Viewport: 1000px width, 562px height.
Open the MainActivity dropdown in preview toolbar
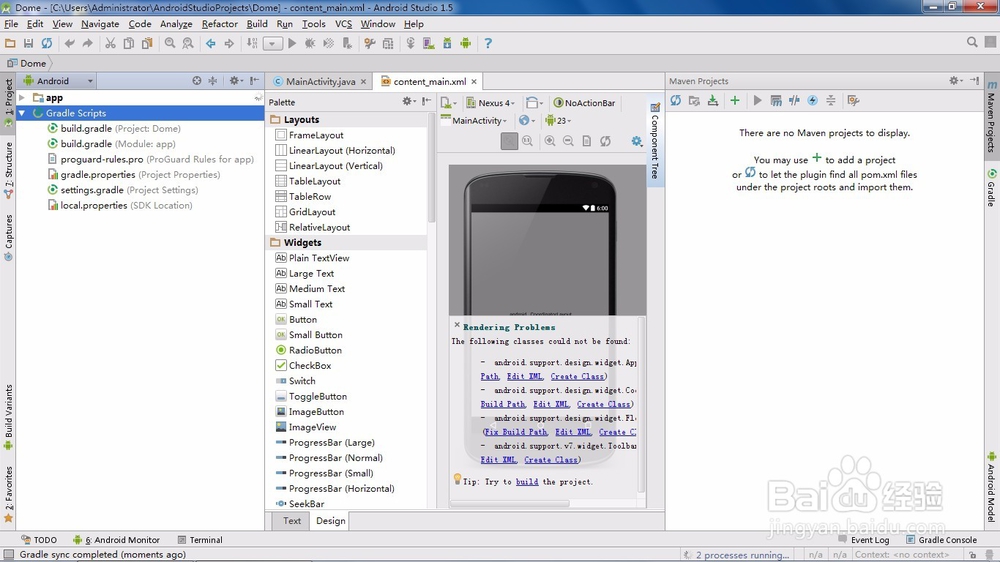coord(474,121)
